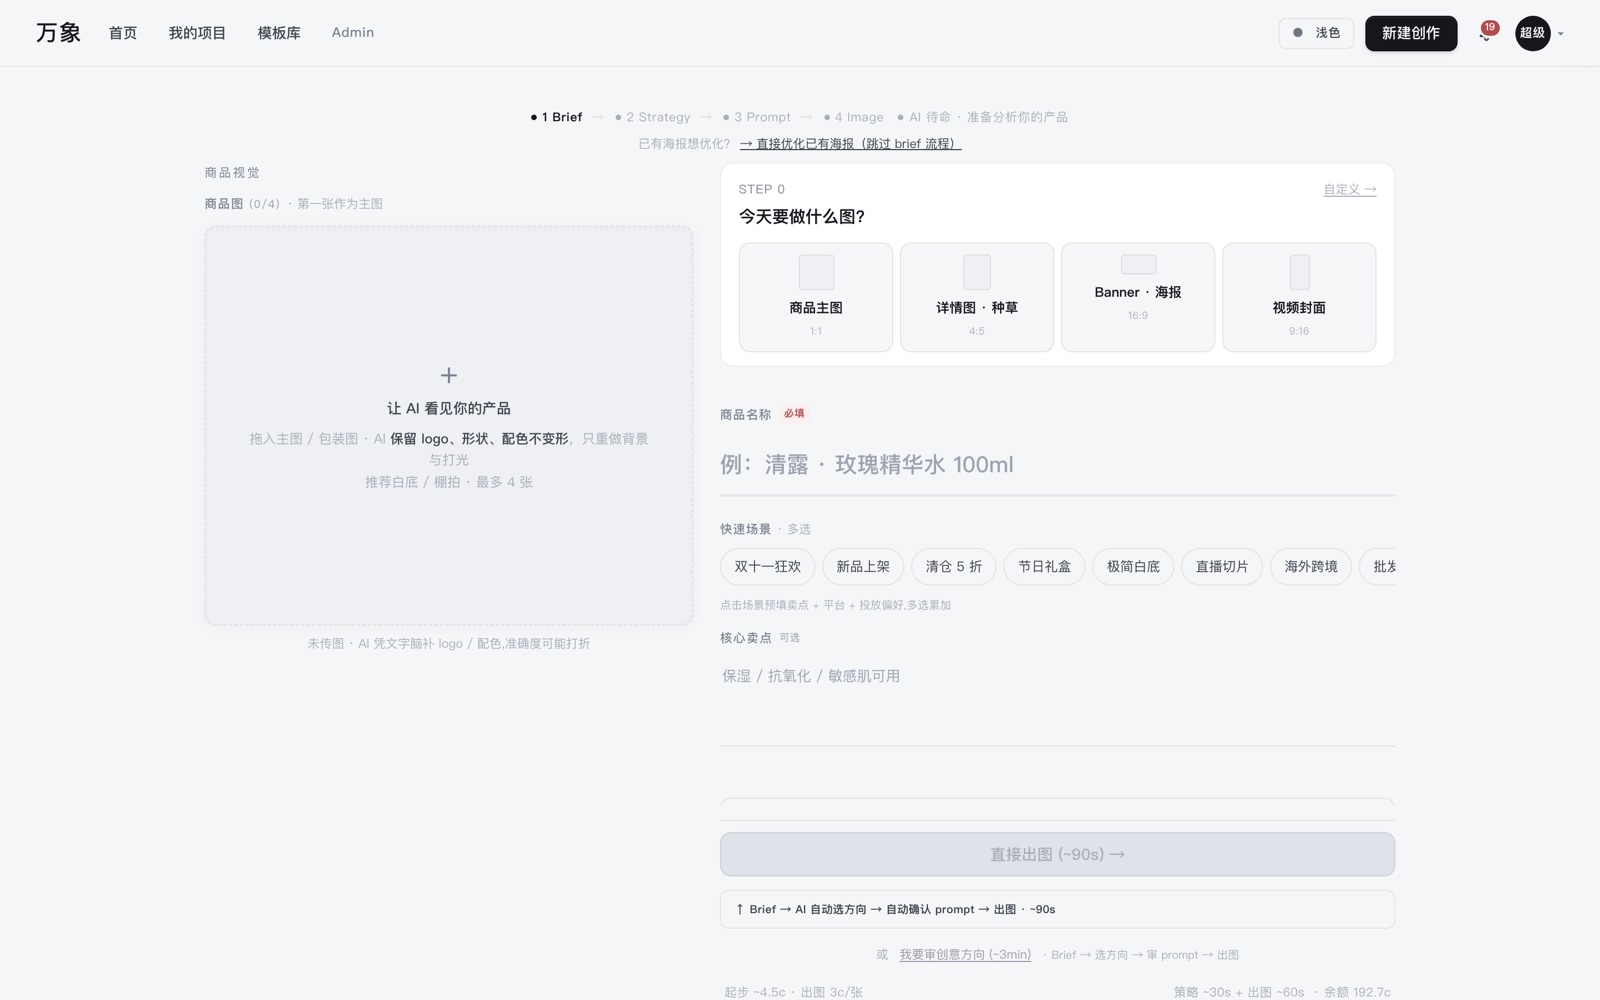Select the 3 Prompt step

[x=756, y=117]
